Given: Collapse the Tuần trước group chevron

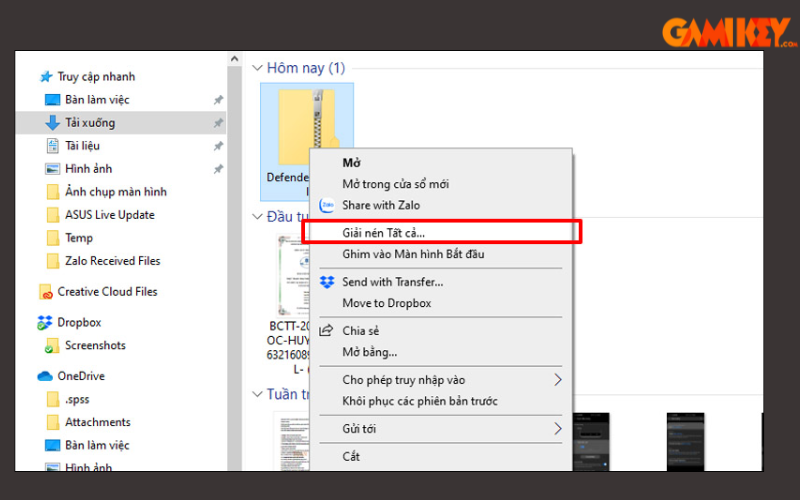Looking at the screenshot, I should click(x=258, y=394).
